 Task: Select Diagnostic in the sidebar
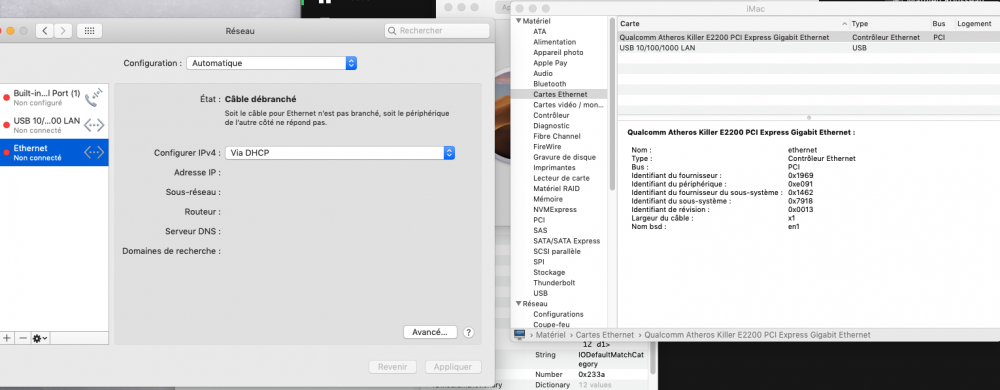551,126
